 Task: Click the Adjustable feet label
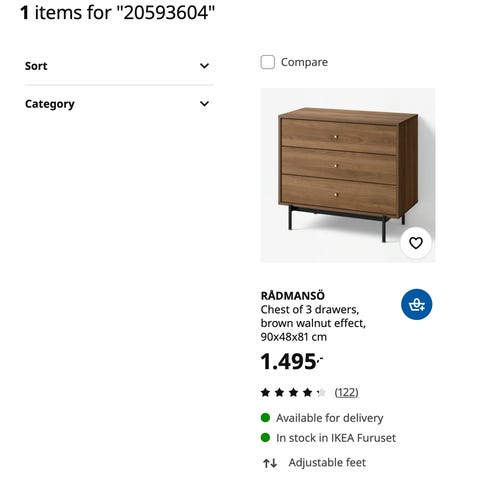tap(327, 463)
